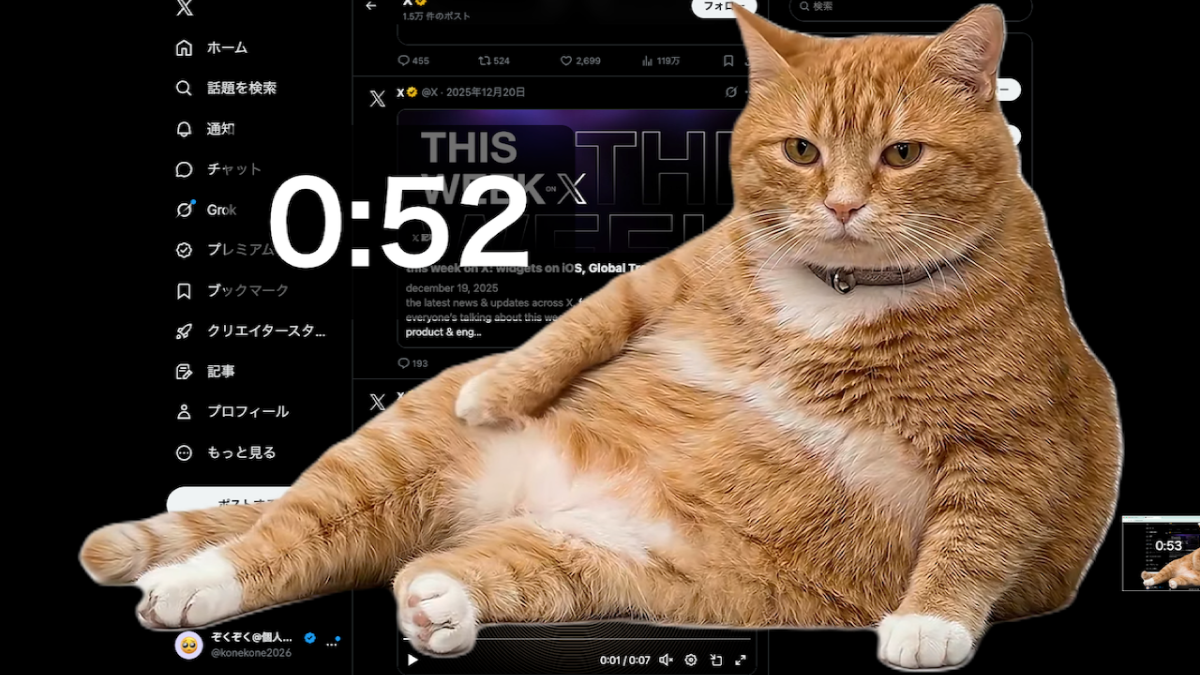Click the フォロー follow button

pos(723,7)
